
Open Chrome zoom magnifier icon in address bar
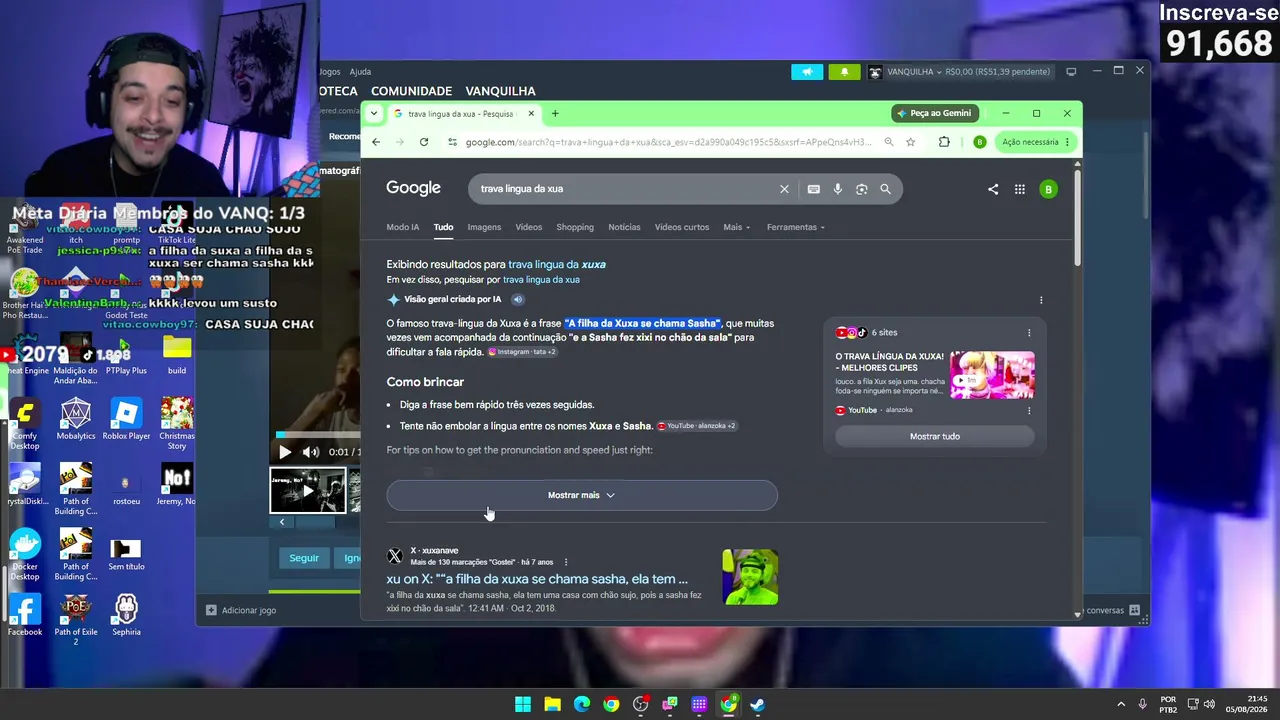889,142
